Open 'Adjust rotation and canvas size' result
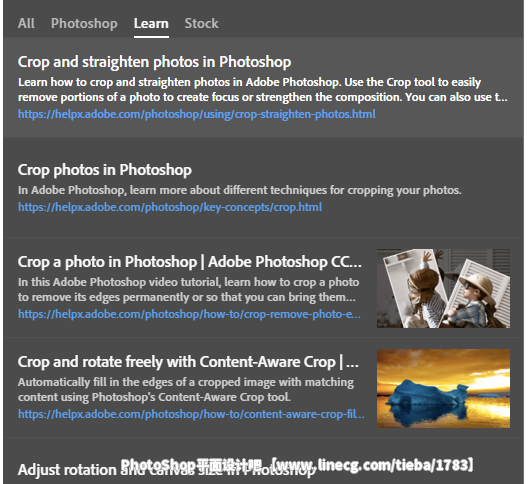529x484 pixels. 167,470
